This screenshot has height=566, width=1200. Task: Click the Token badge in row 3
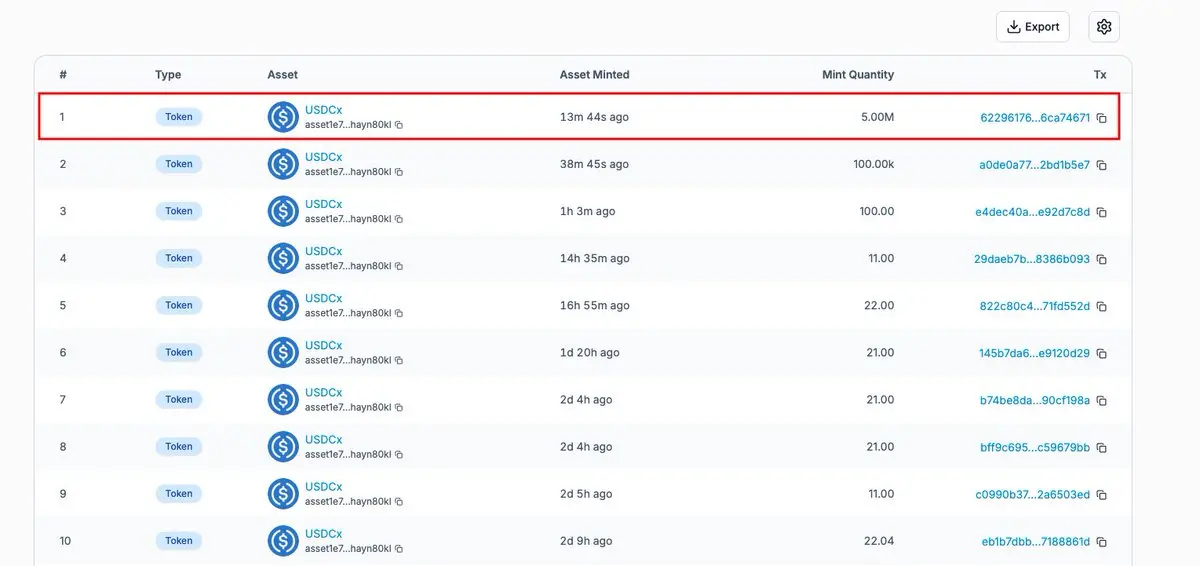point(179,211)
